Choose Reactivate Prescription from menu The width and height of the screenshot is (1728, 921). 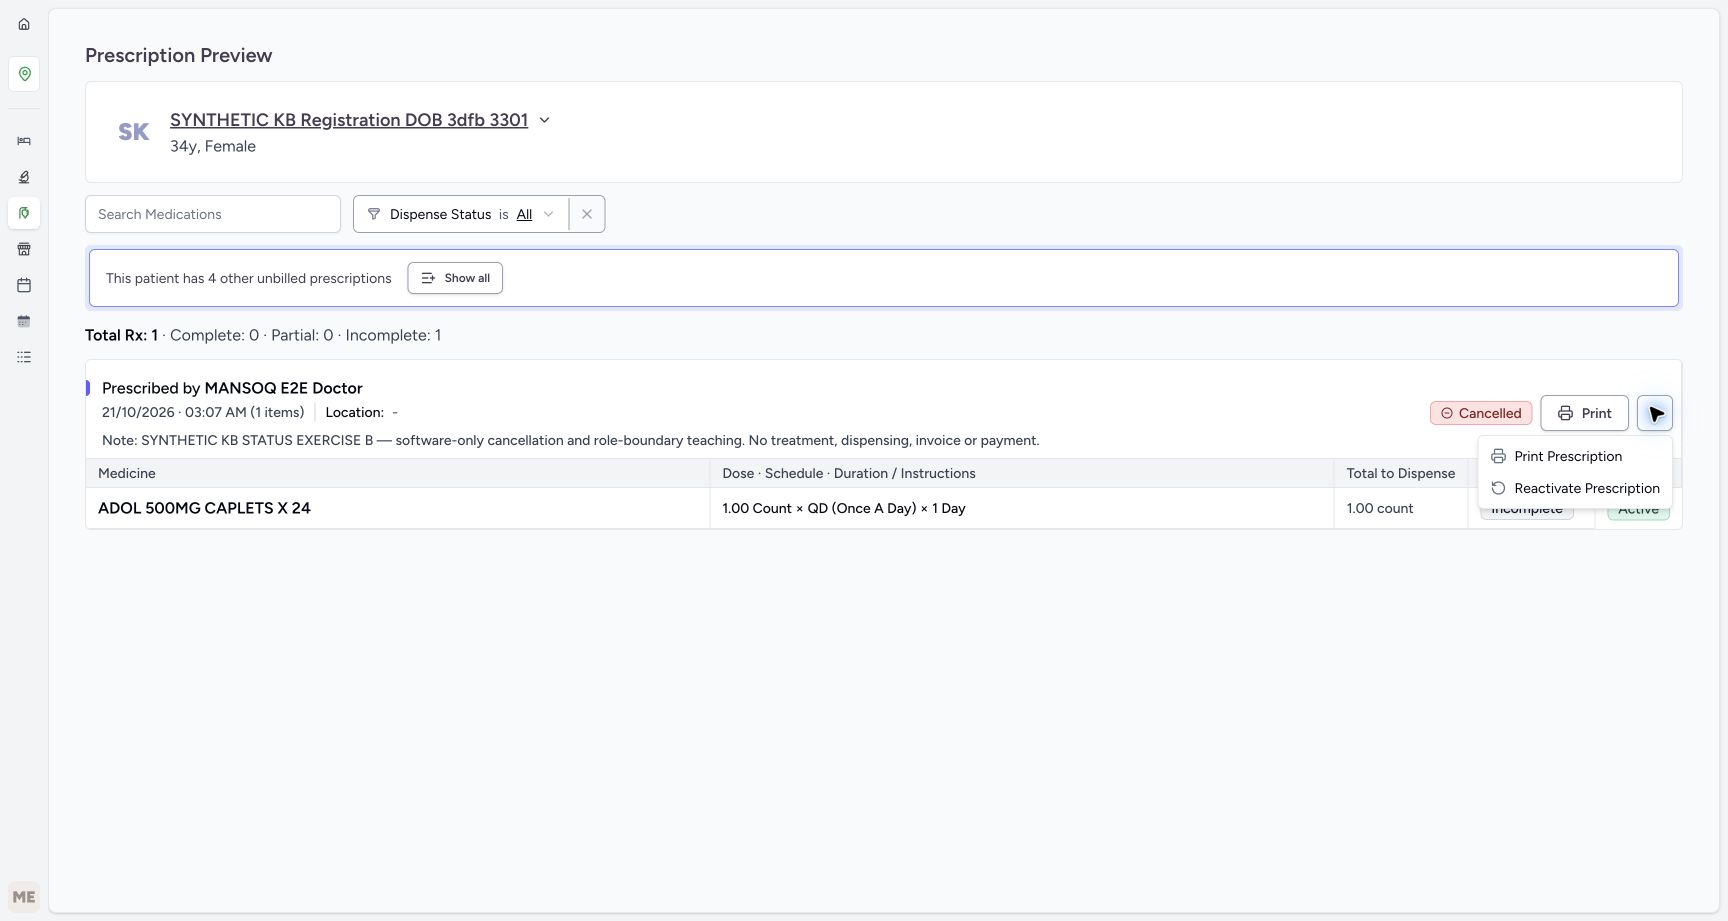(1575, 488)
